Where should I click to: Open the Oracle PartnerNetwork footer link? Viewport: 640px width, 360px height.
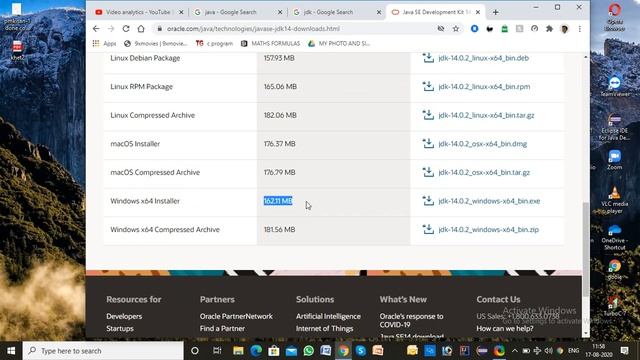pyautogui.click(x=236, y=316)
